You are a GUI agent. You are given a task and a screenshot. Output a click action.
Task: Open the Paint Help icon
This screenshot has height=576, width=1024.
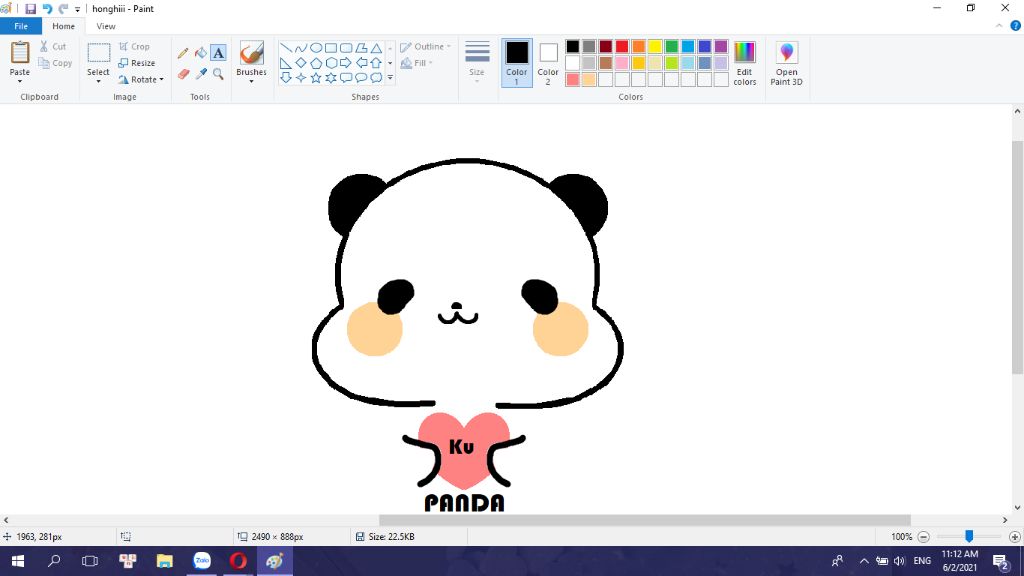pos(1016,26)
